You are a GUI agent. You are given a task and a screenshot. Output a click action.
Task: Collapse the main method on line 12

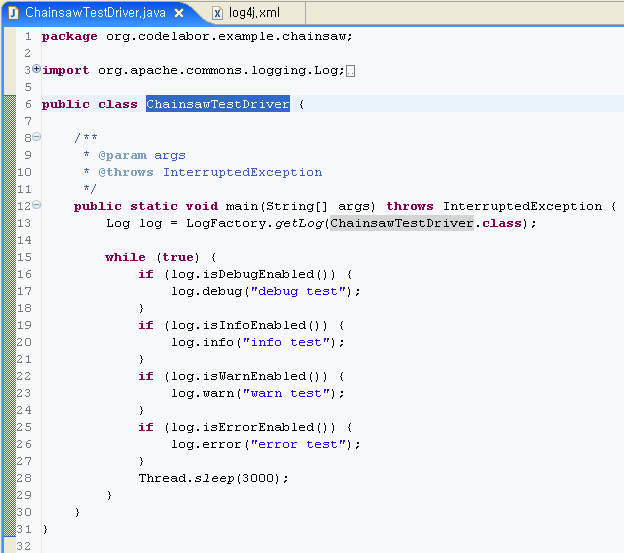[37, 206]
